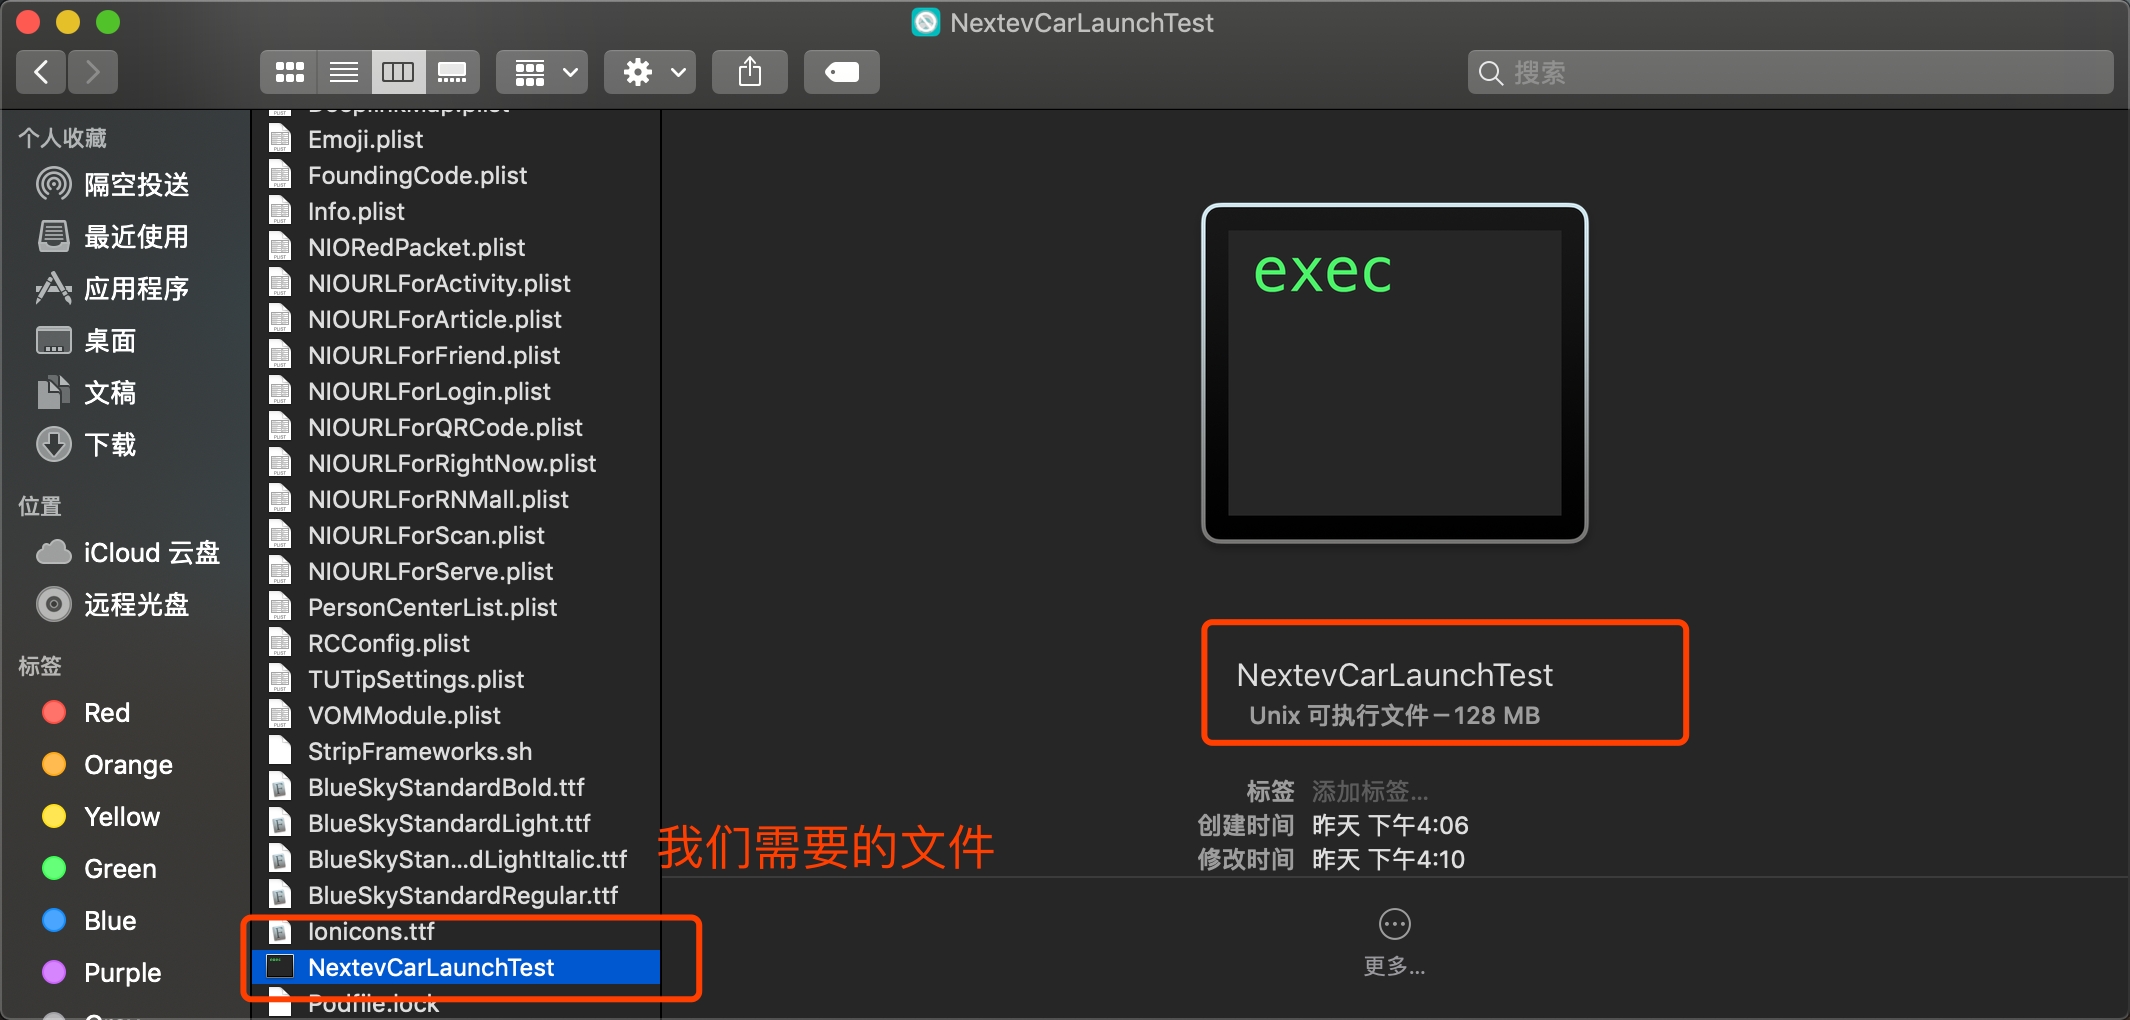Switch to list view mode
The width and height of the screenshot is (2130, 1020).
(344, 72)
